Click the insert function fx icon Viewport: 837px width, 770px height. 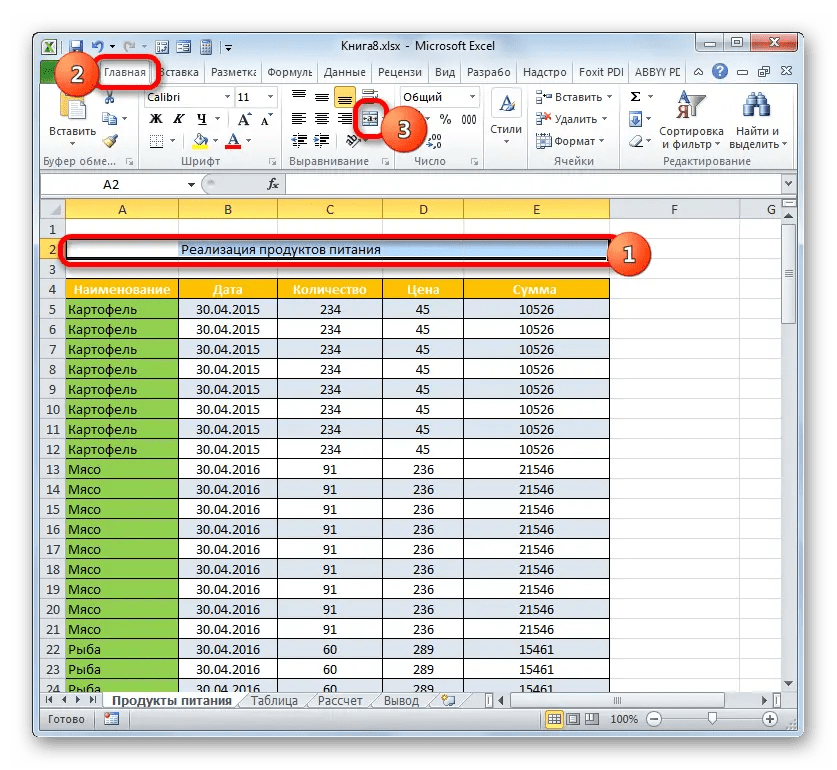coord(273,184)
